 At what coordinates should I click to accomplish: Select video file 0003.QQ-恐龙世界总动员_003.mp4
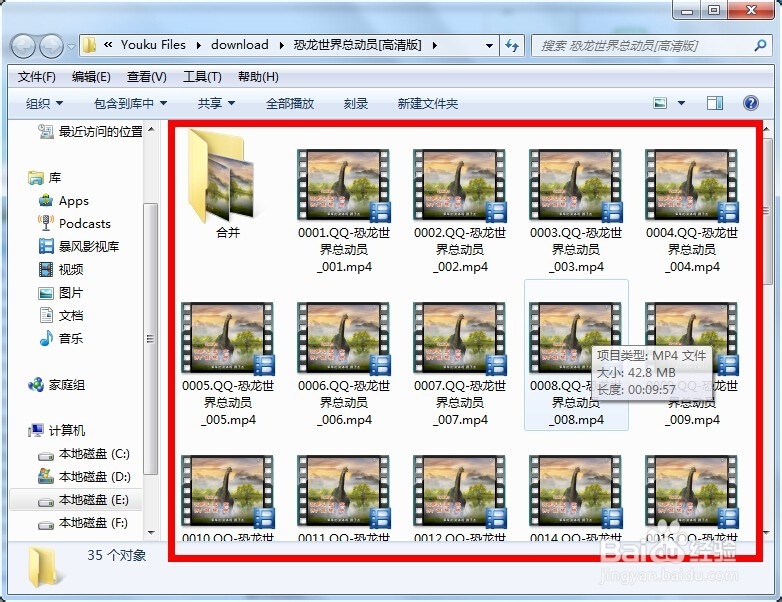pyautogui.click(x=576, y=209)
